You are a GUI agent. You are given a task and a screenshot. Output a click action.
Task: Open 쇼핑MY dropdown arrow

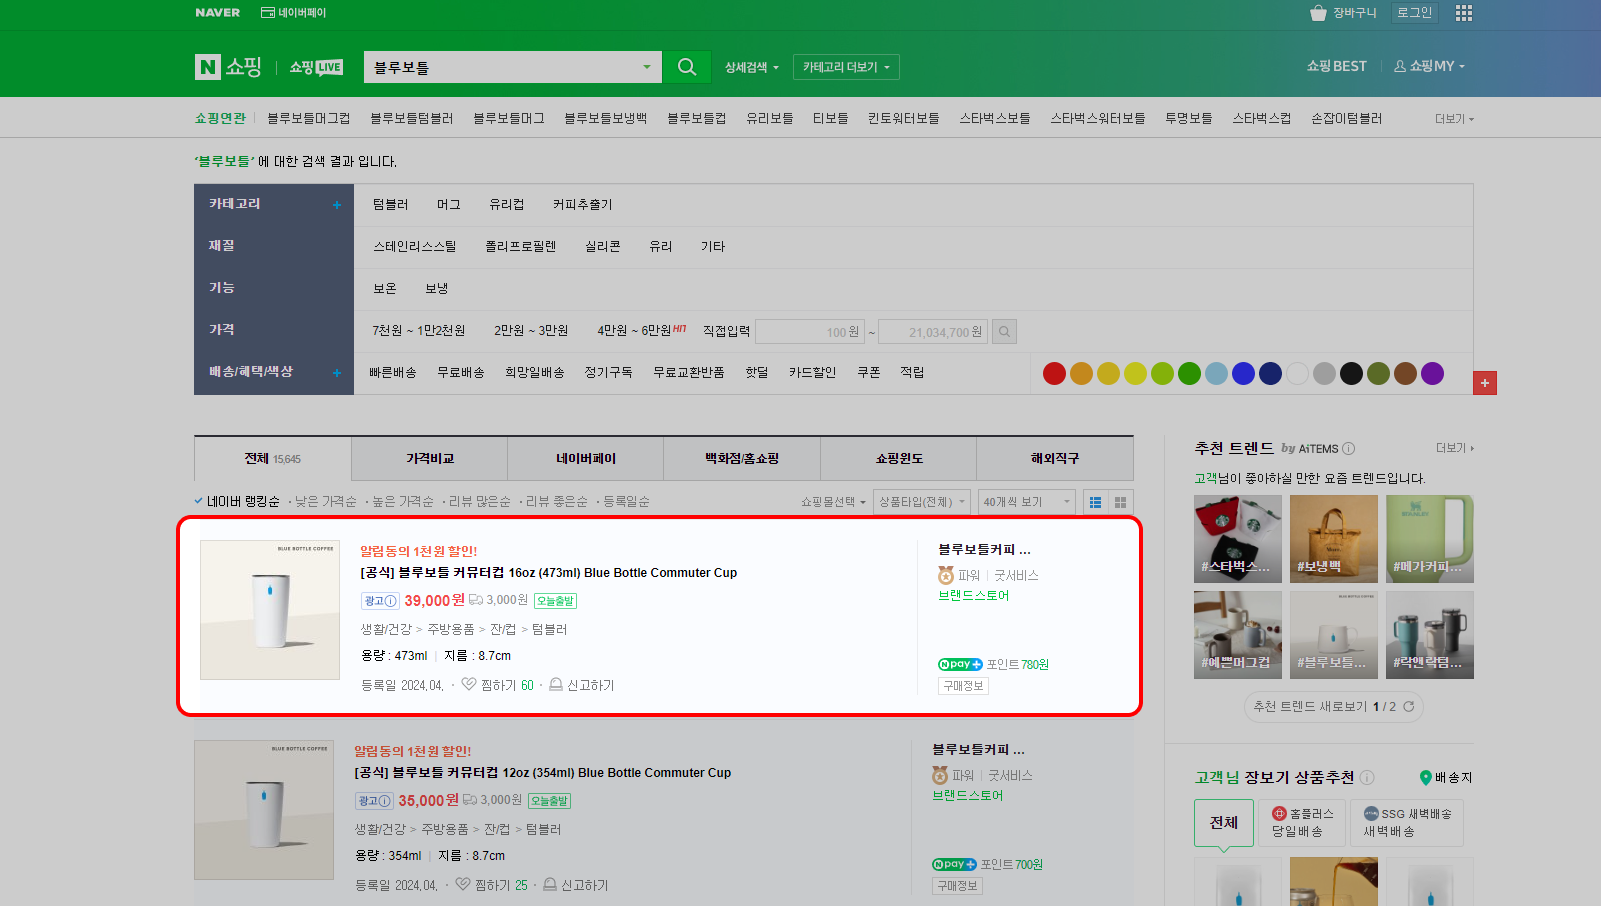pos(1462,67)
